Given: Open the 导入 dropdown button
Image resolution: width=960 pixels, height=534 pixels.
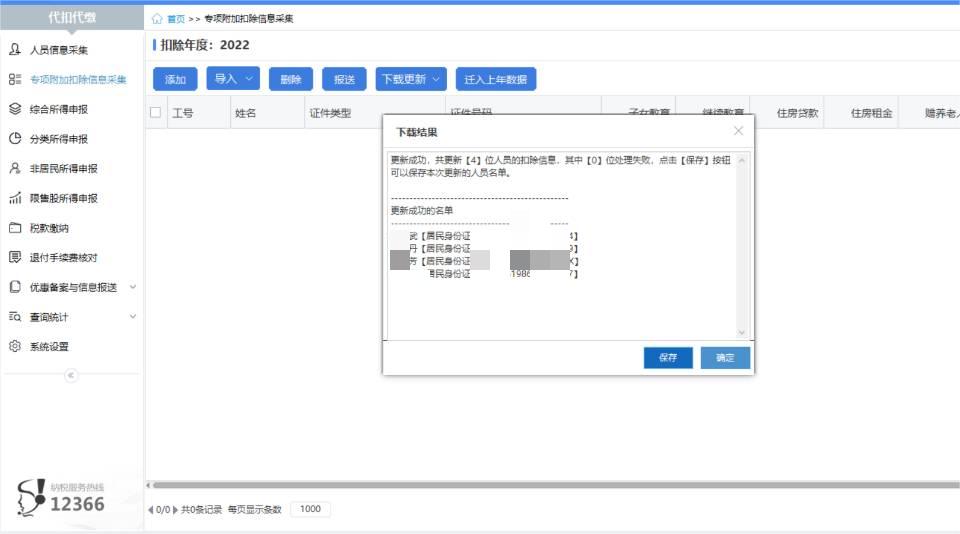Looking at the screenshot, I should 233,78.
